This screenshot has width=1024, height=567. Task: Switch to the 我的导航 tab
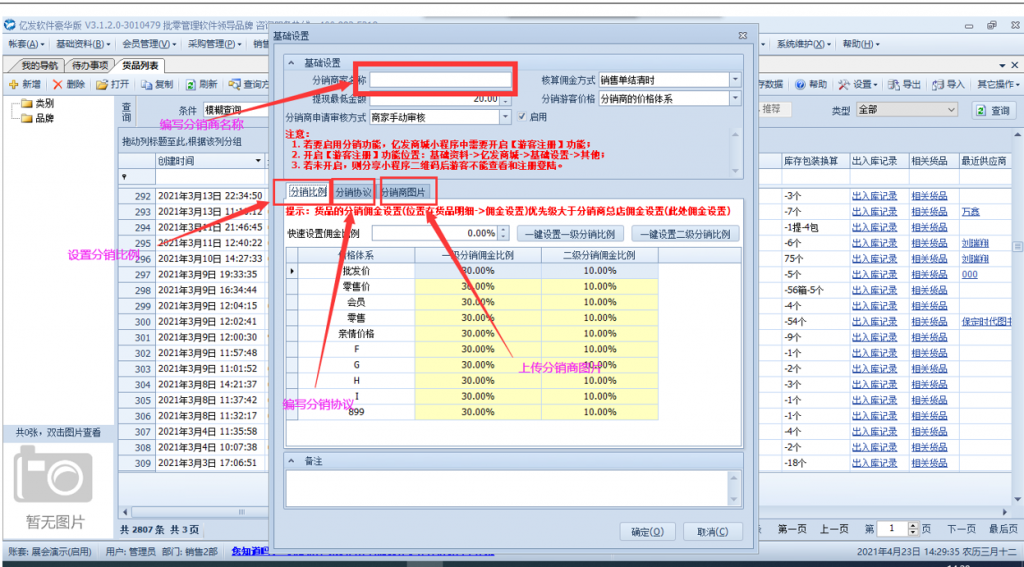pyautogui.click(x=38, y=65)
